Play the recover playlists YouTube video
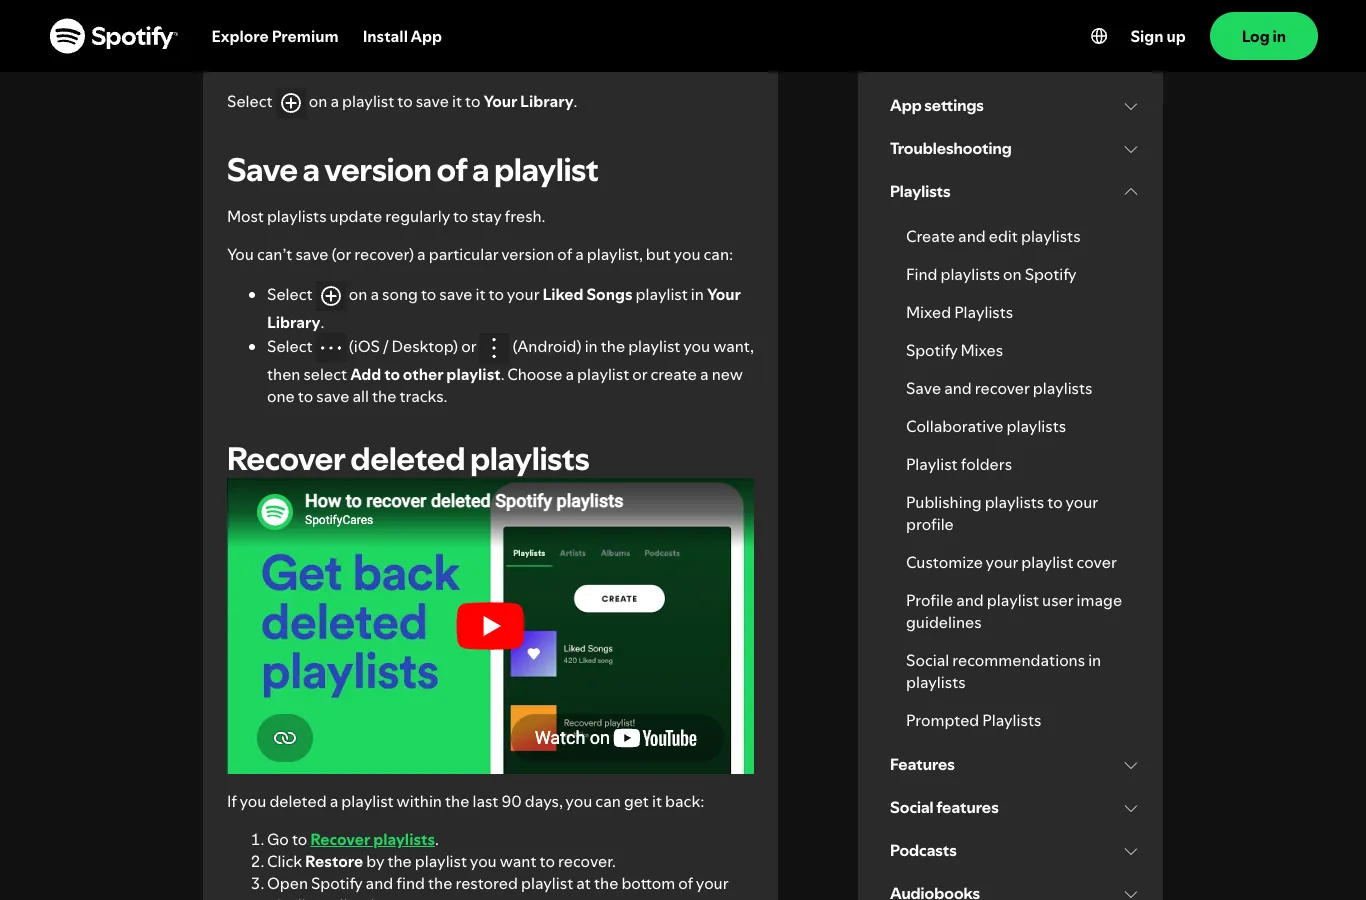 [x=490, y=626]
